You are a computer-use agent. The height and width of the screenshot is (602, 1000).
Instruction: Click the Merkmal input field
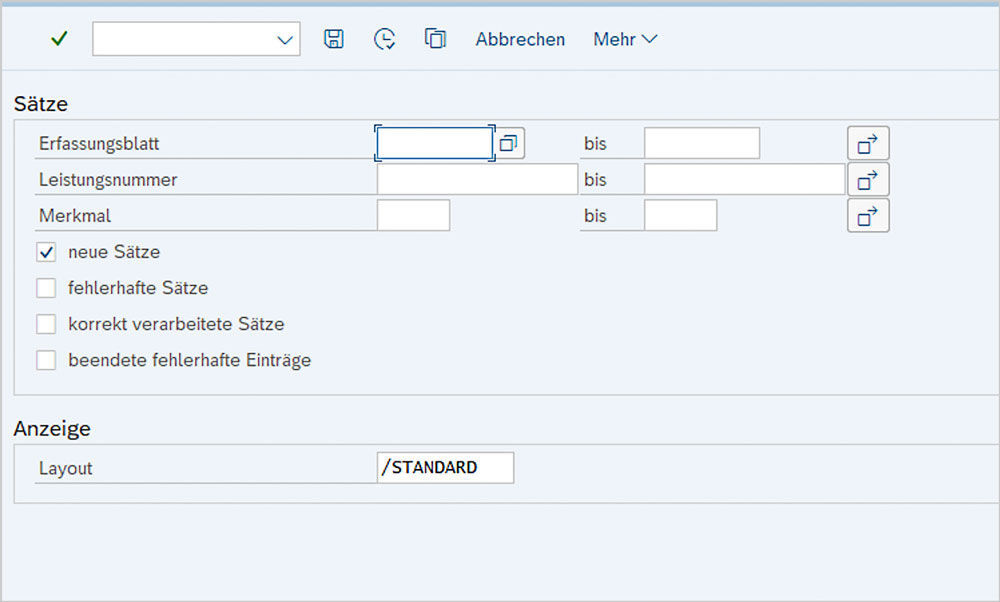414,215
